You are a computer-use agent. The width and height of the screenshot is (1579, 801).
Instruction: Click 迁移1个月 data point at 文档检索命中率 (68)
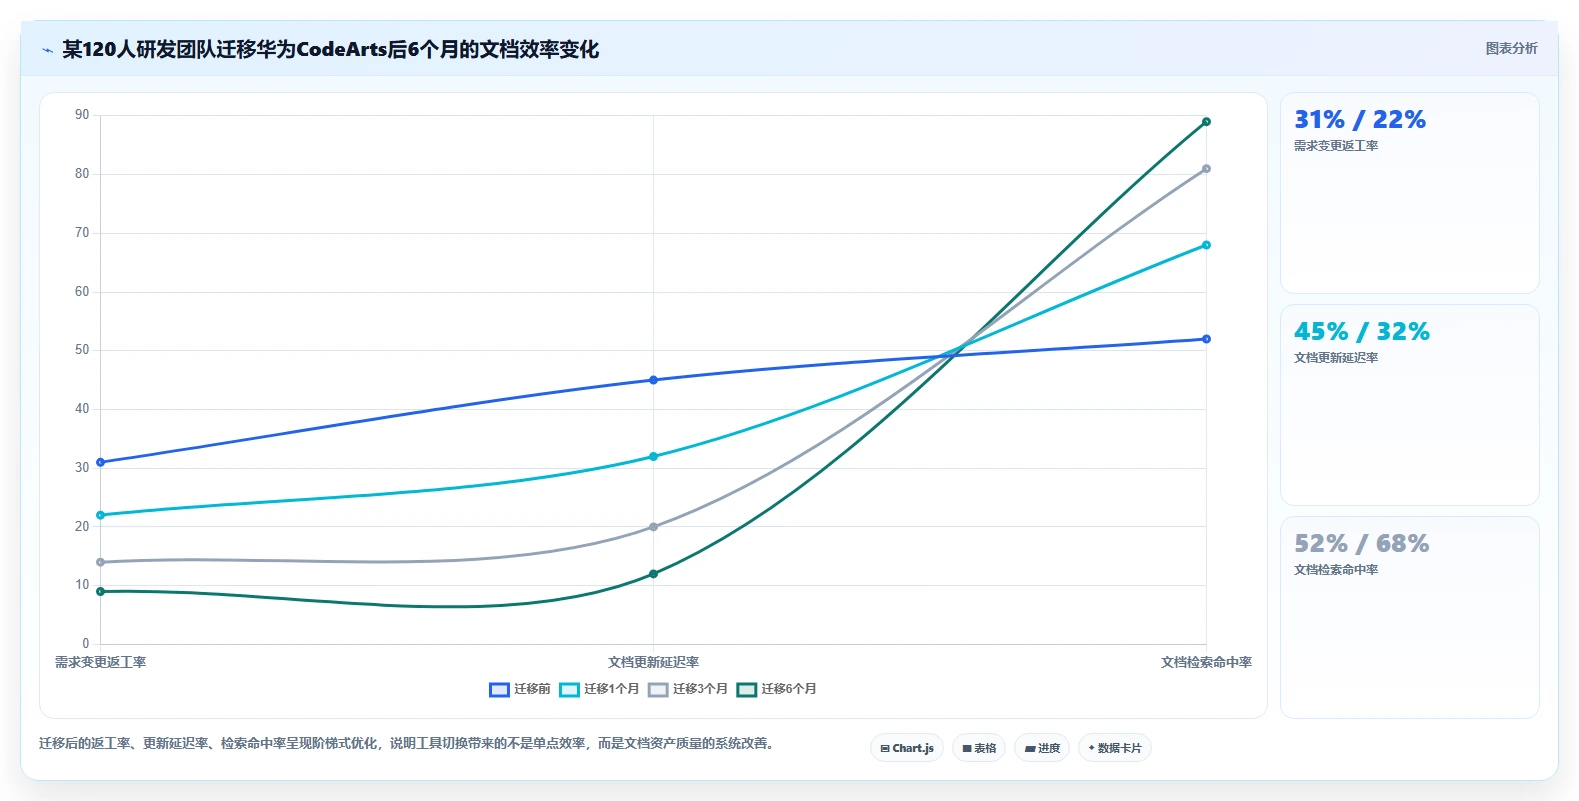1206,245
